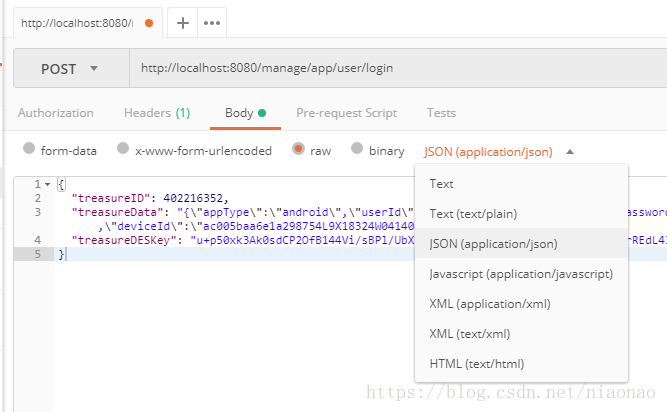The height and width of the screenshot is (412, 667).
Task: Open the Tests tab
Action: click(441, 113)
